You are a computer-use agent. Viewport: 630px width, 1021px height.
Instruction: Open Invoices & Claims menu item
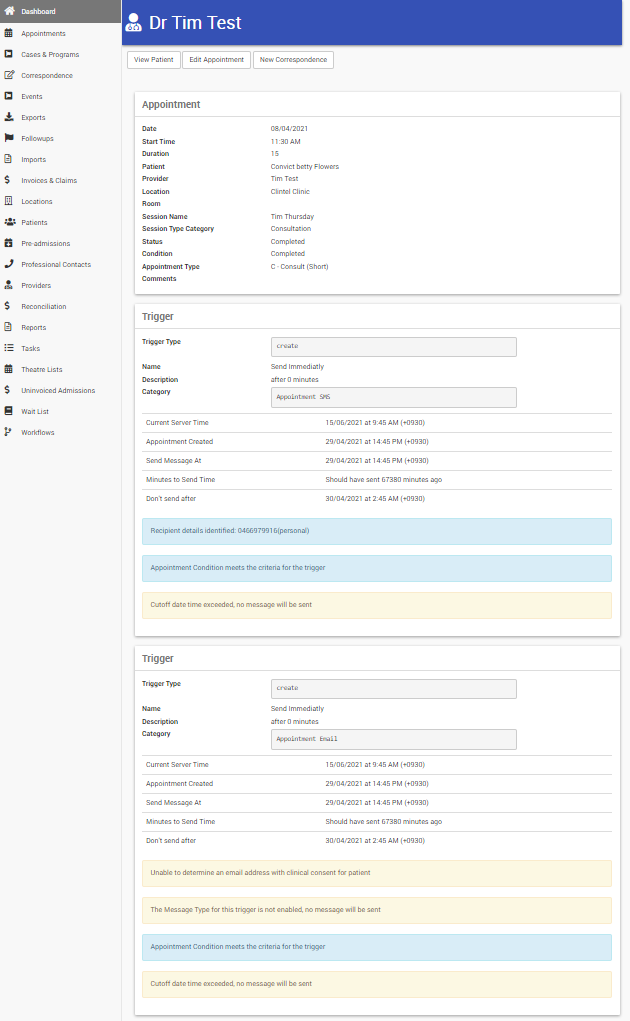coord(49,180)
